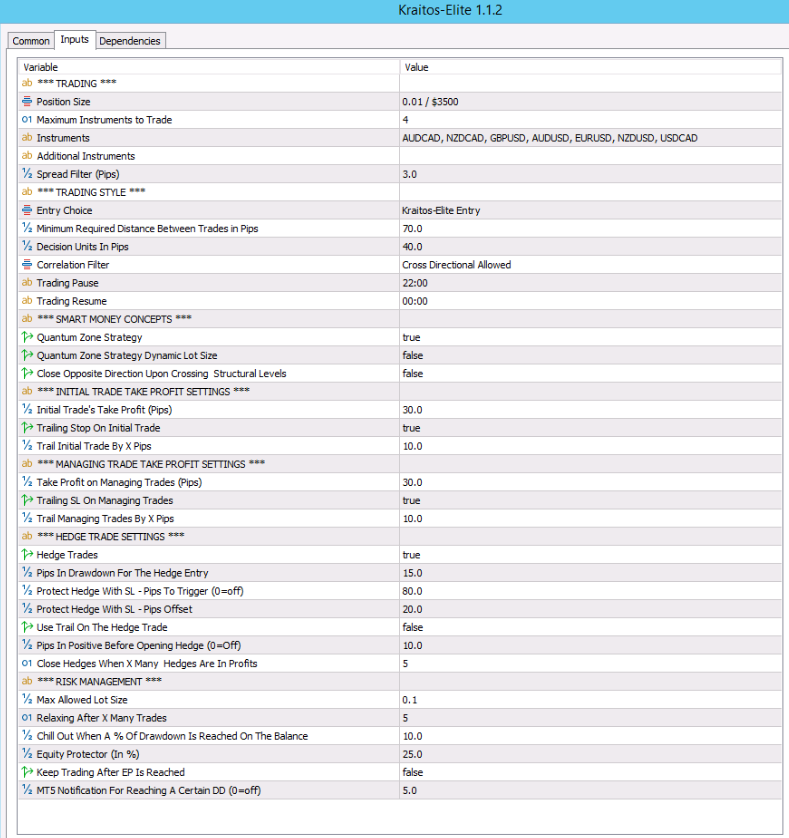Click the Trailing Stop On Initial Trade icon
This screenshot has height=838, width=789.
[27, 428]
